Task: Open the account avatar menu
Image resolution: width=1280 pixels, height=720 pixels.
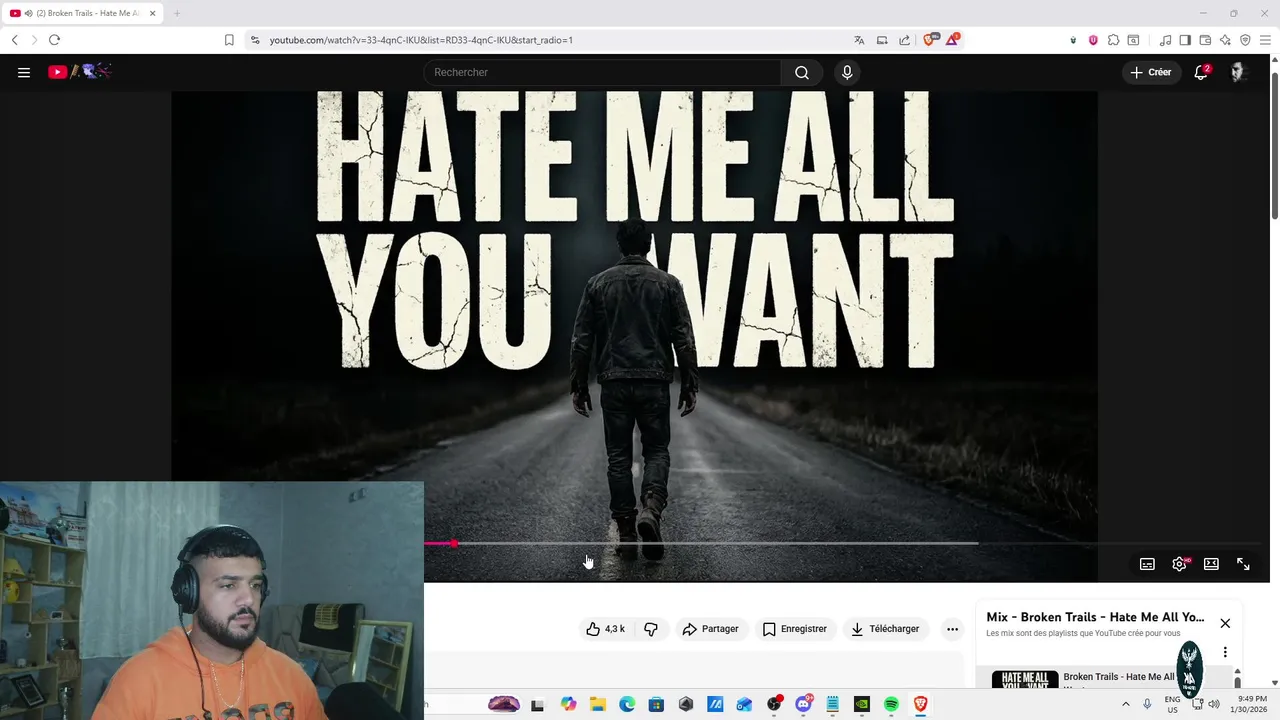Action: (1238, 72)
